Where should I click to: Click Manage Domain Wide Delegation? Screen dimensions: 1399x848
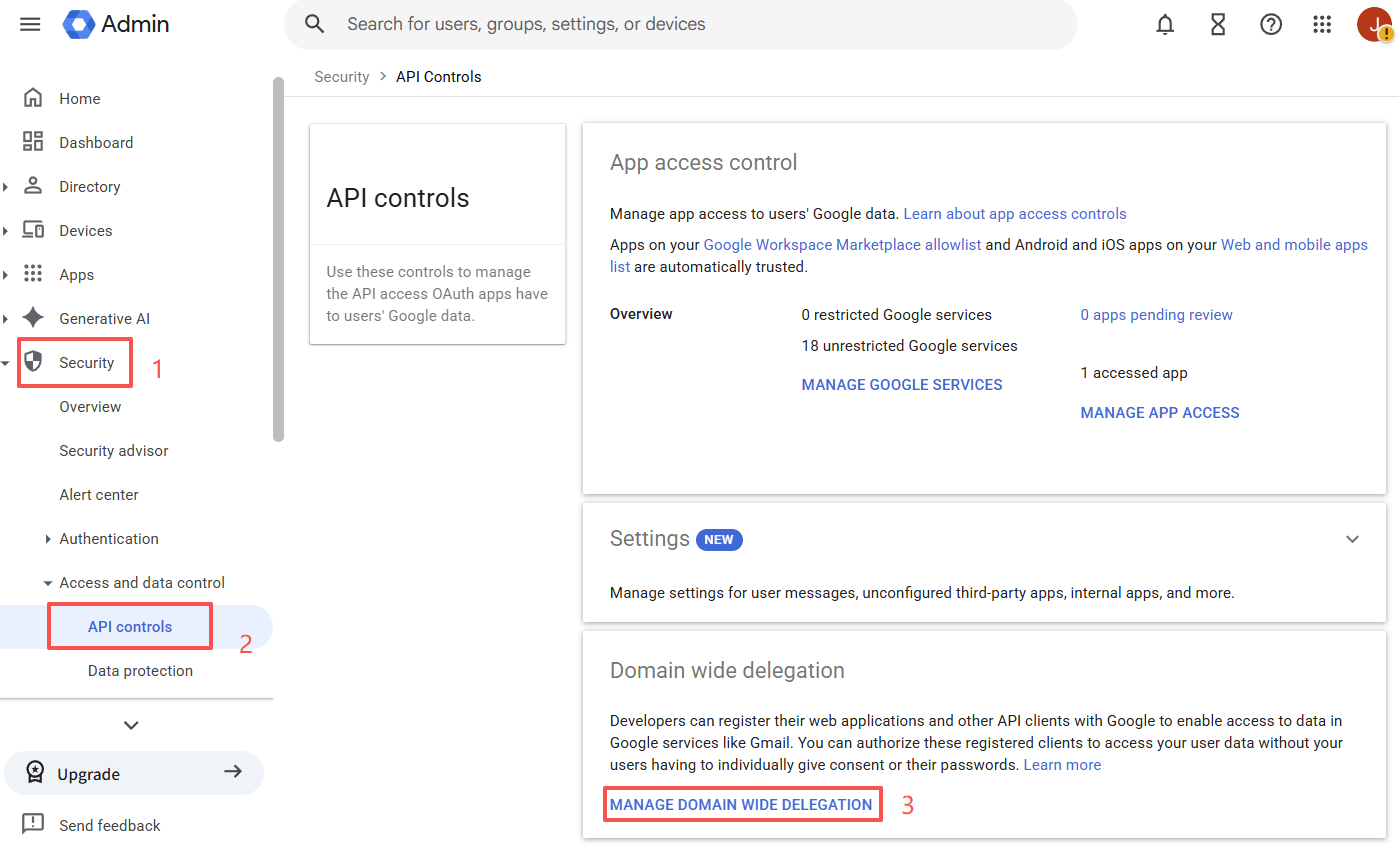pyautogui.click(x=741, y=804)
